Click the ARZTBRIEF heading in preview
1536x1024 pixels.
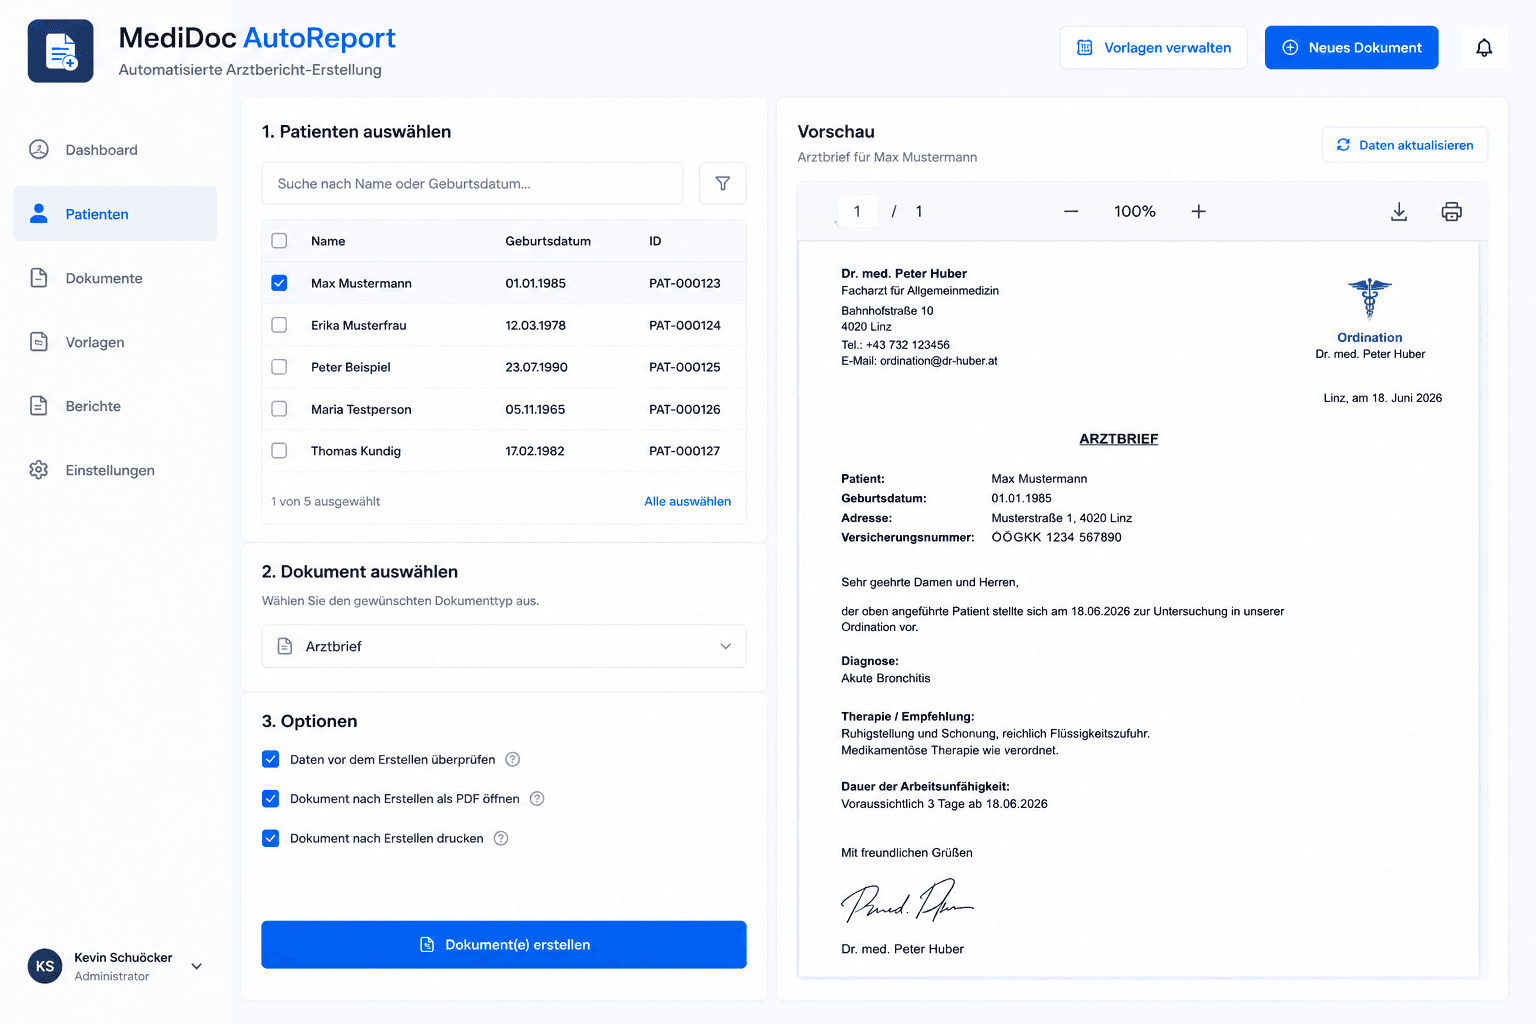pos(1118,438)
